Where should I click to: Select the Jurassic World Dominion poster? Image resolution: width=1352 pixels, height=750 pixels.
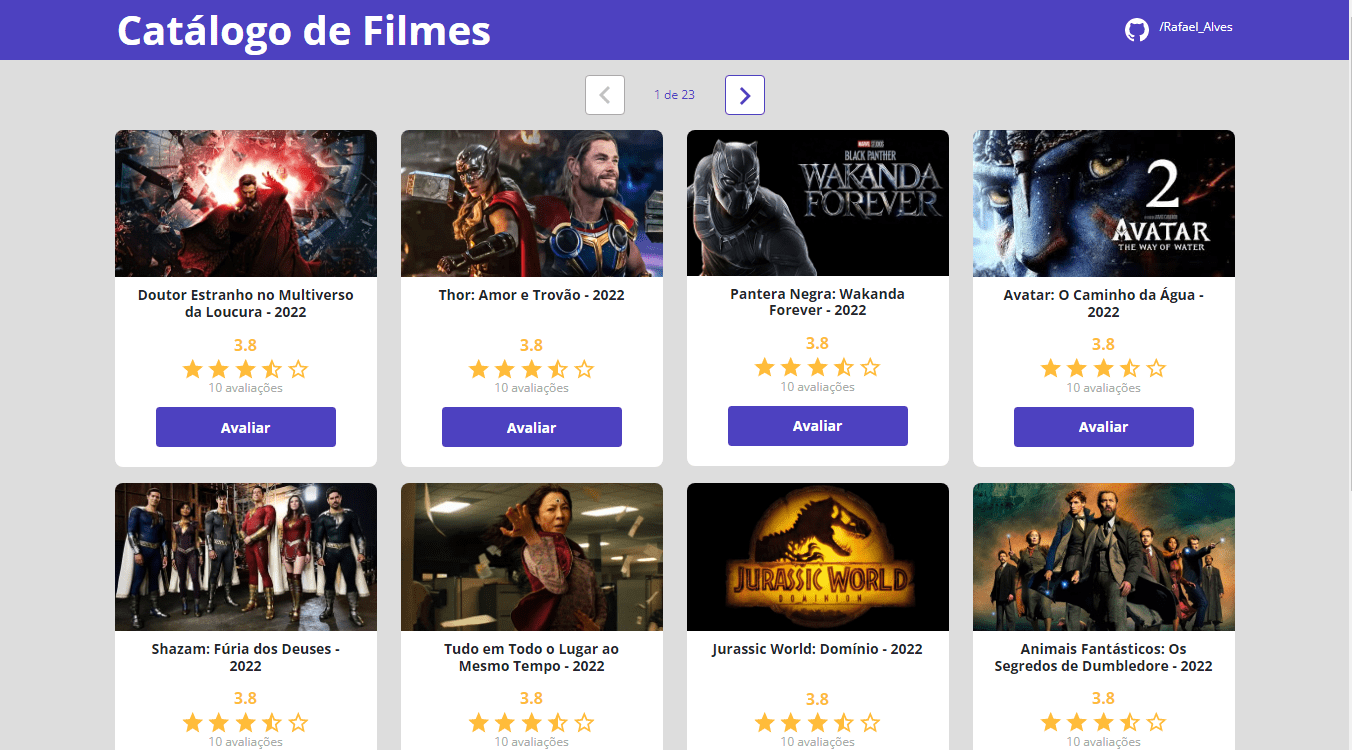click(817, 557)
